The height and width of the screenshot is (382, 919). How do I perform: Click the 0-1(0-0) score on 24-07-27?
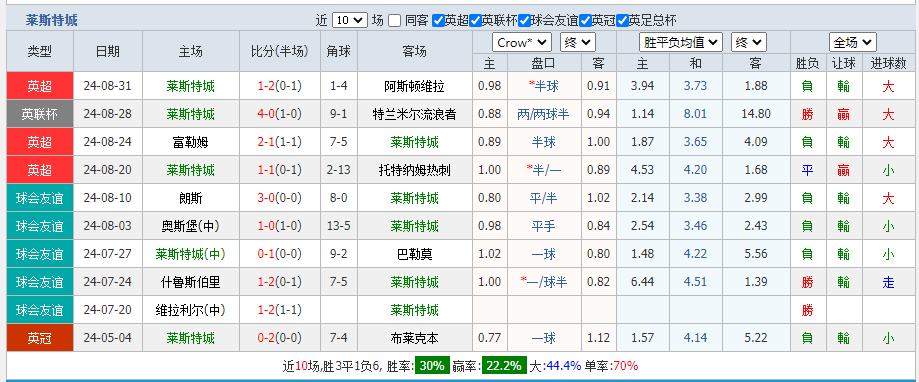point(280,254)
